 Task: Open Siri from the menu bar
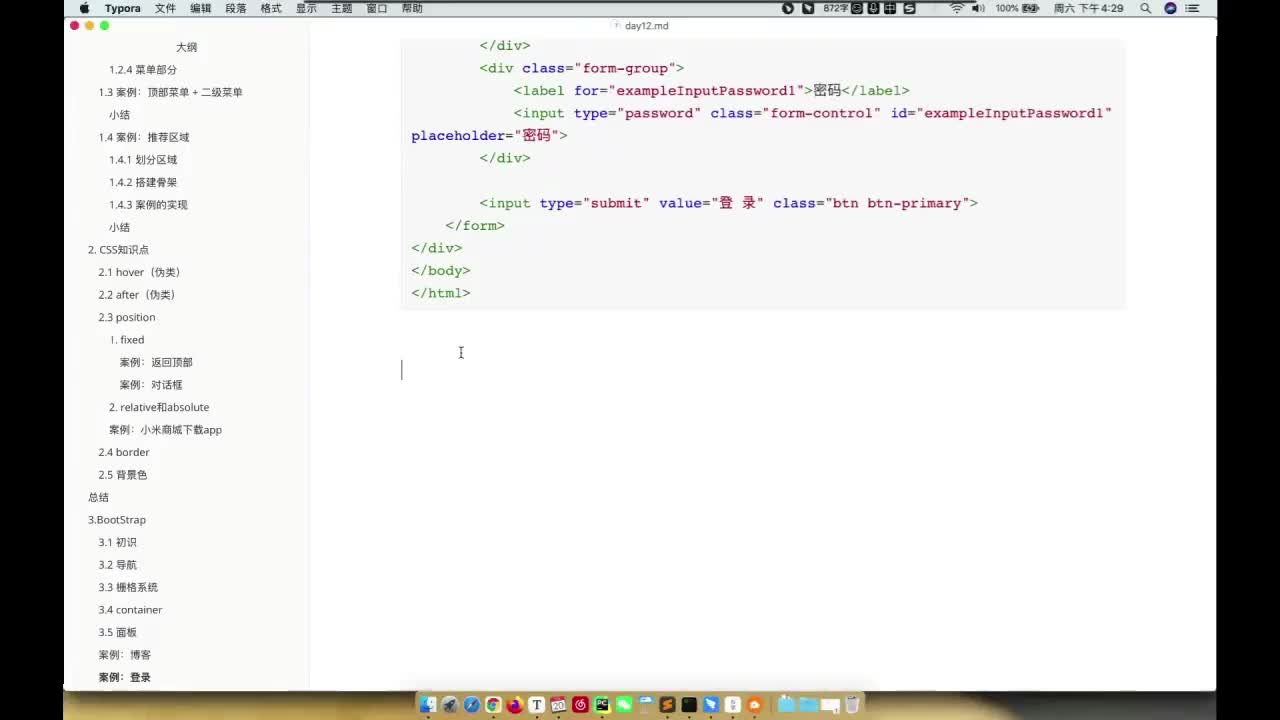pos(1170,8)
